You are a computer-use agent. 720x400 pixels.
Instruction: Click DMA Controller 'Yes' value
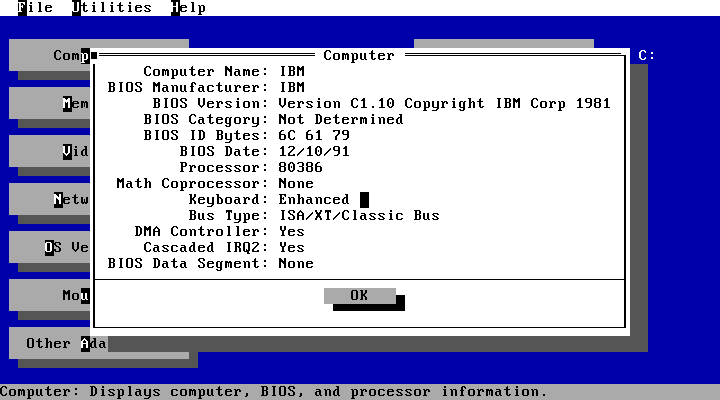[x=292, y=231]
